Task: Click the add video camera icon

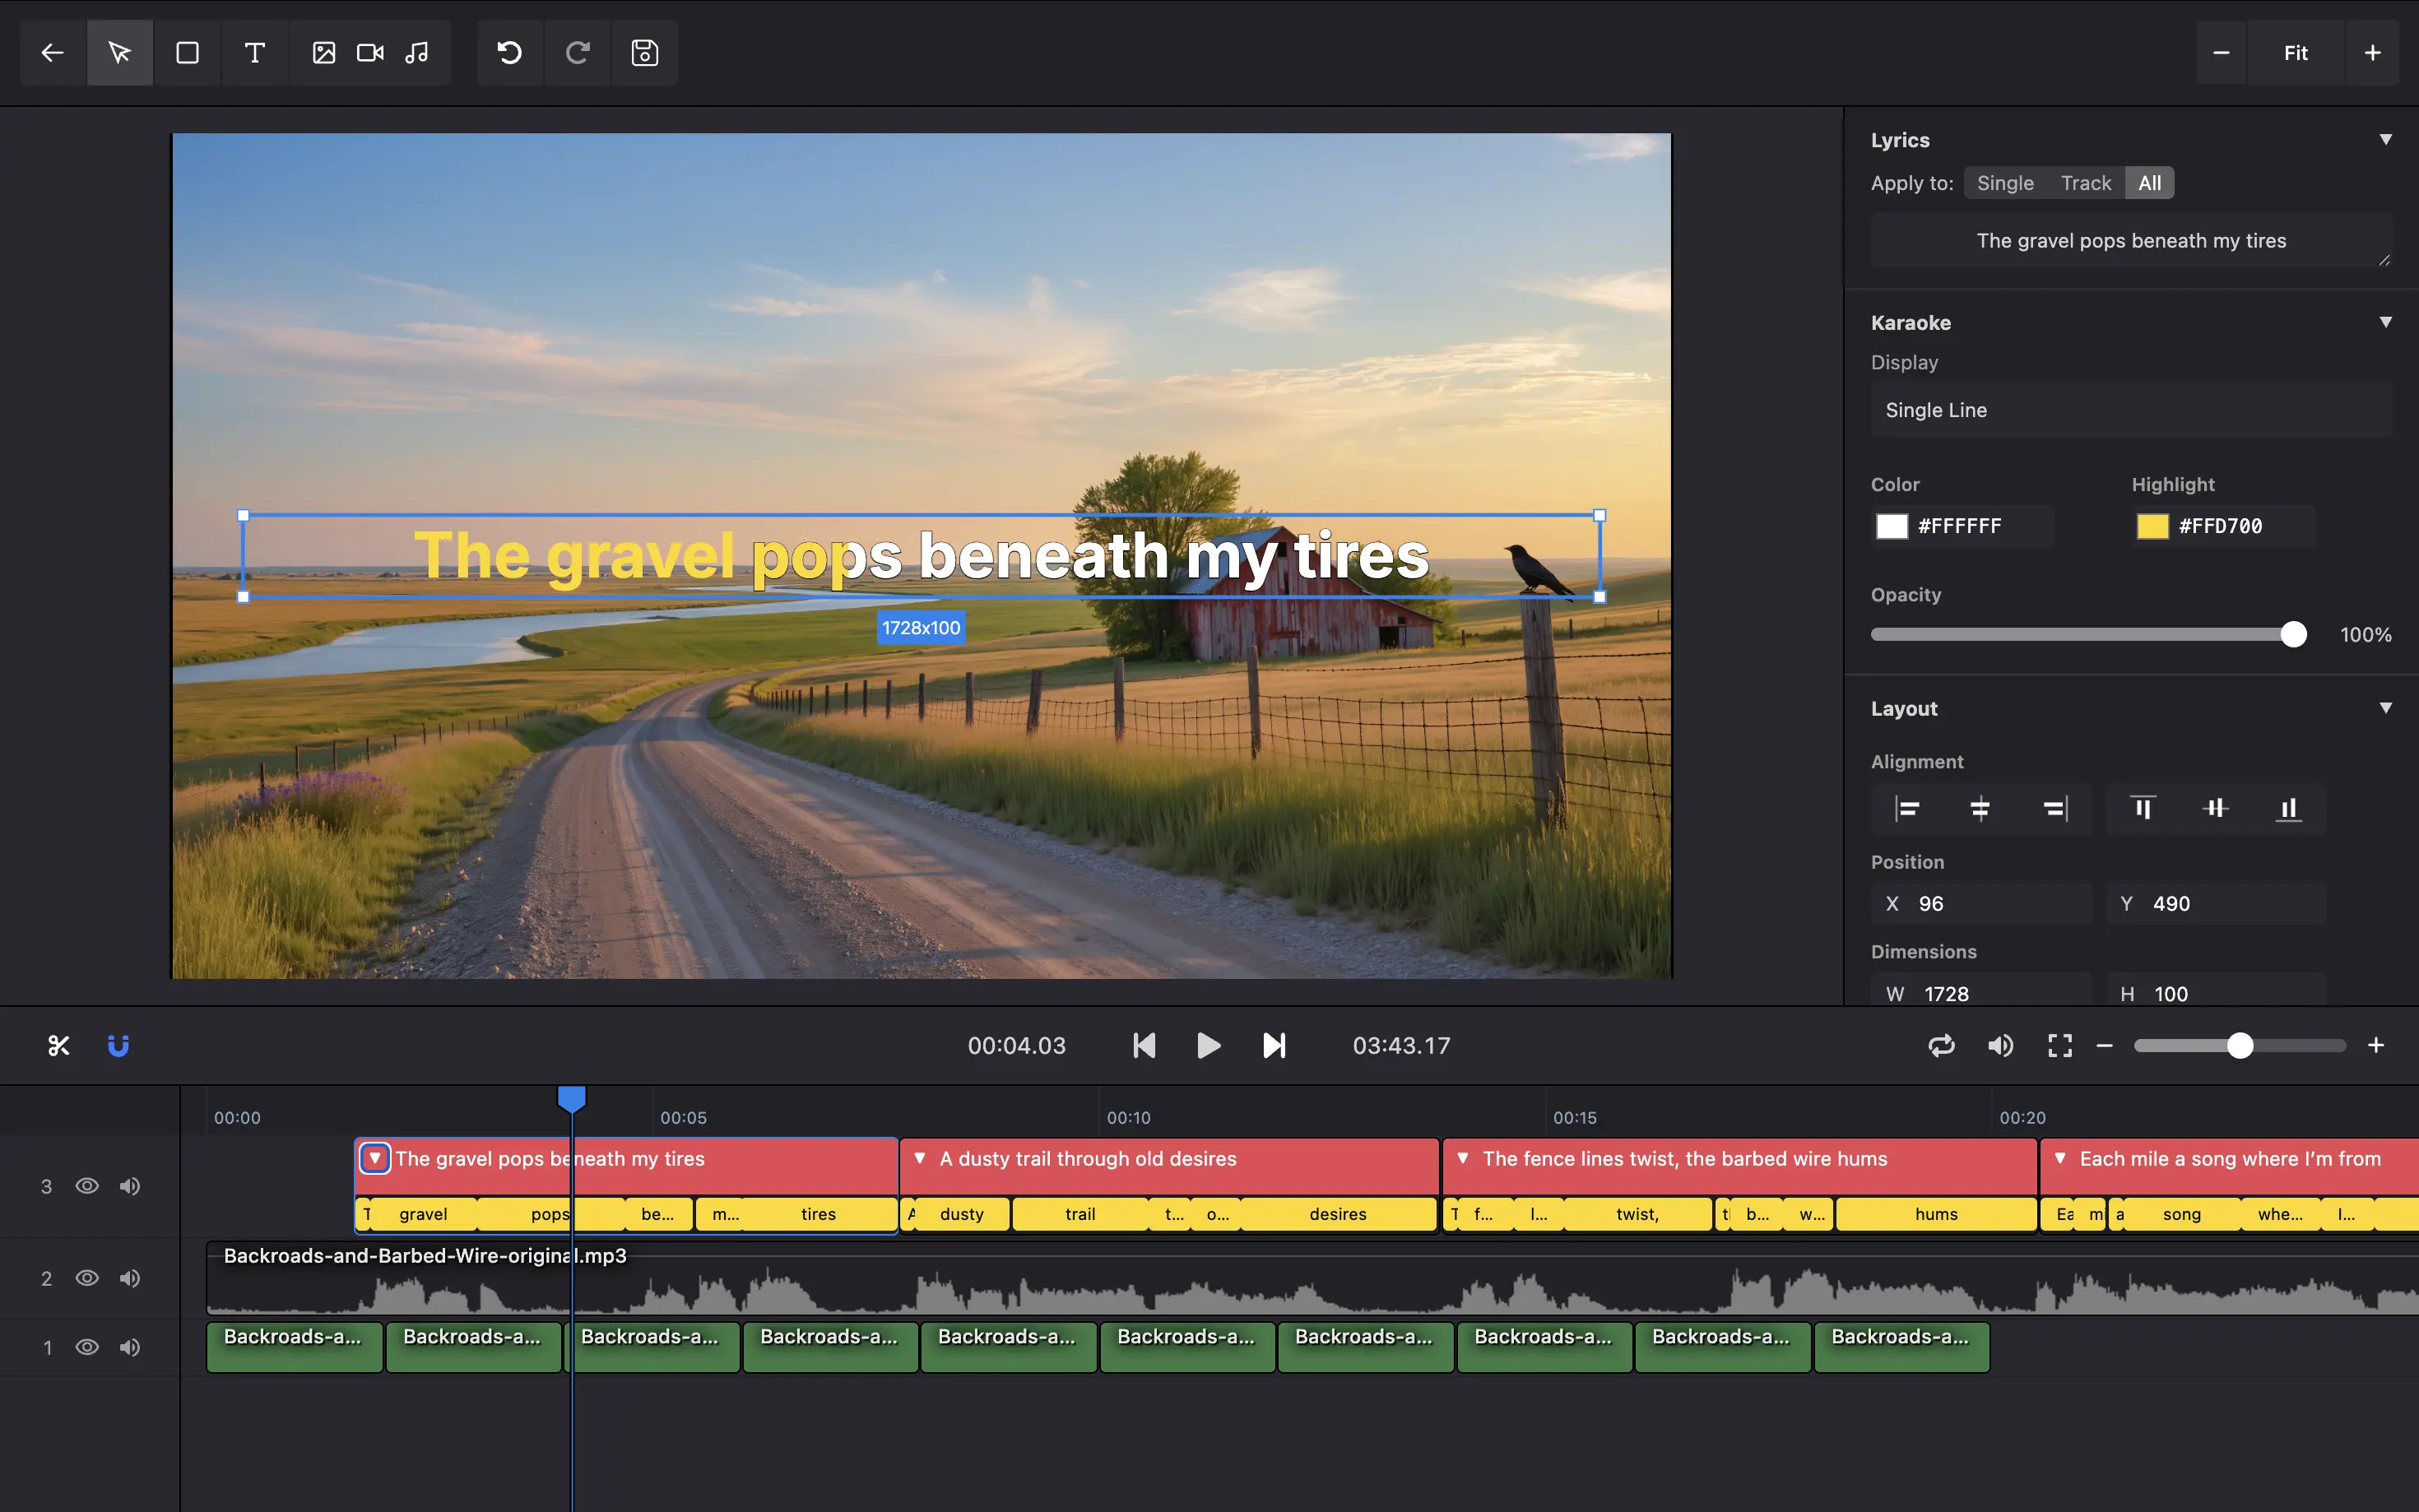Action: 370,53
